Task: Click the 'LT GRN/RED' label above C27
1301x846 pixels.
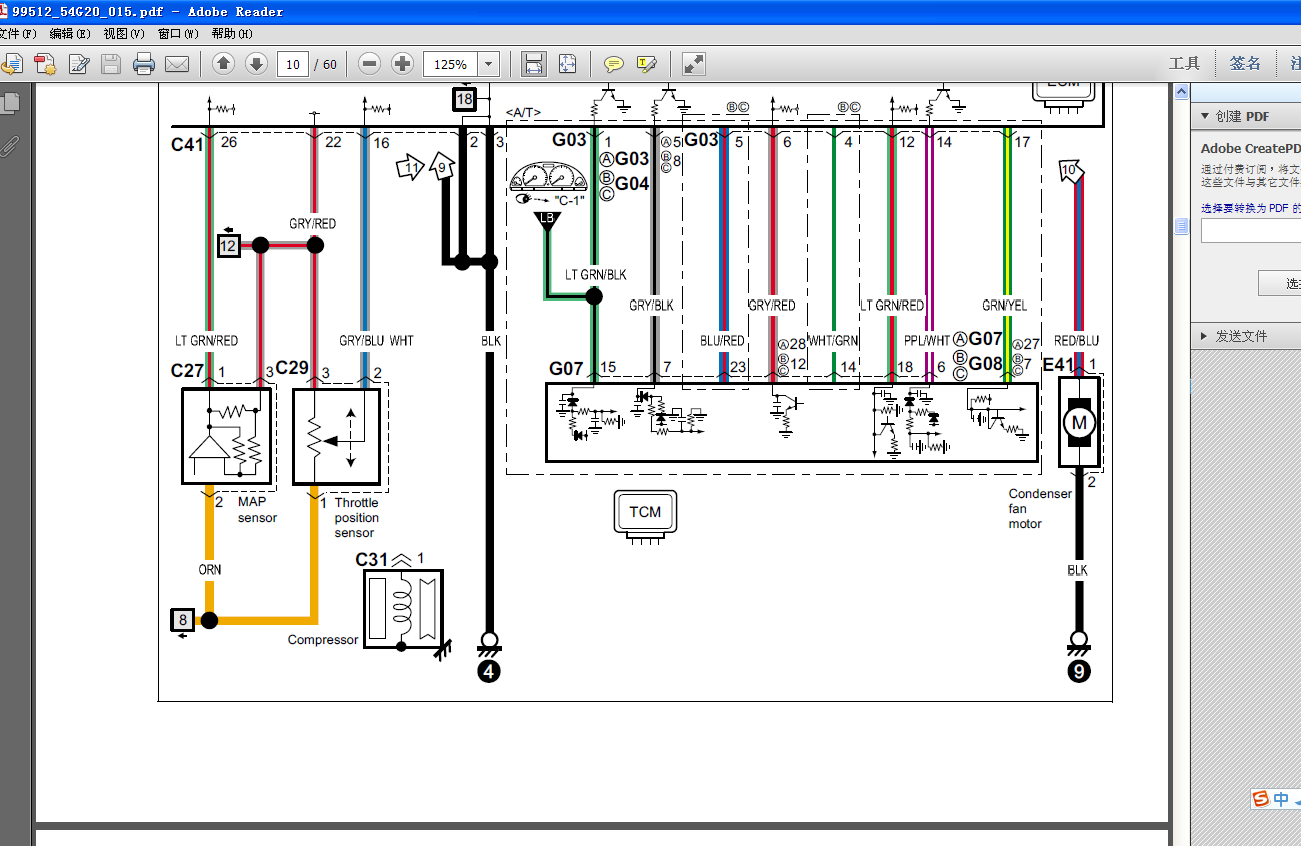Action: point(207,341)
